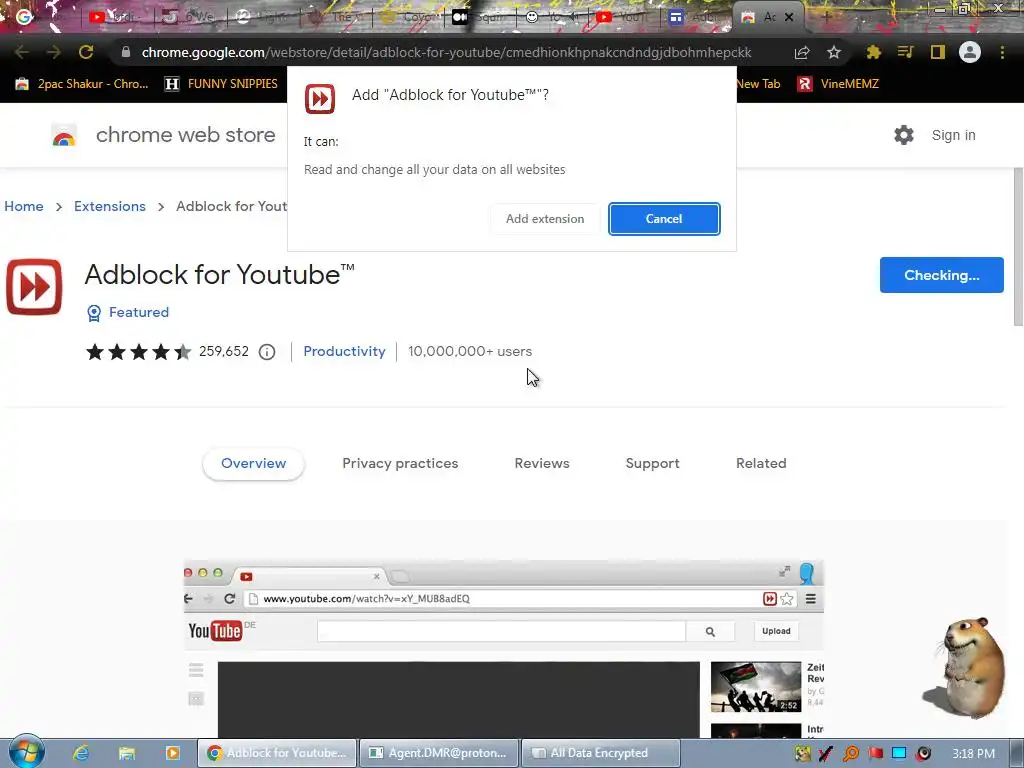
Task: Click the orange magnifier tray icon
Action: (851, 754)
